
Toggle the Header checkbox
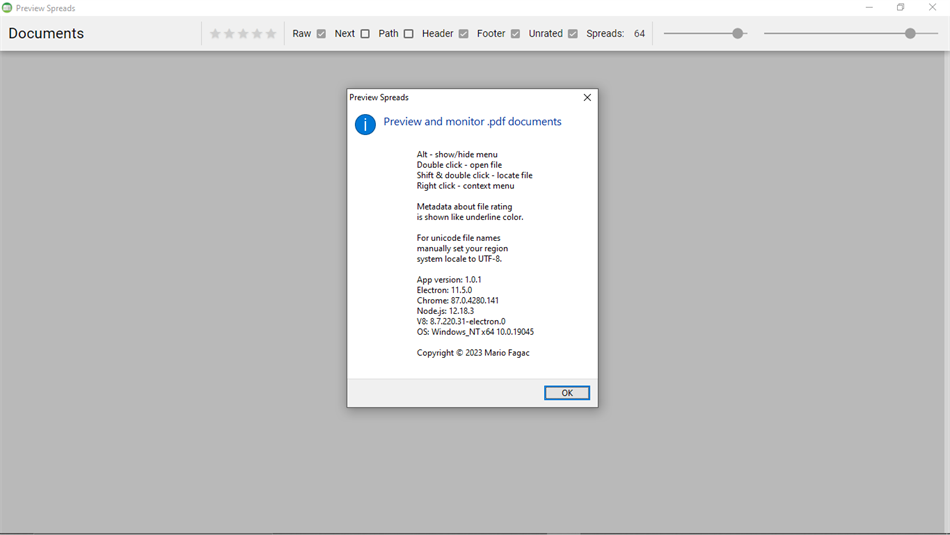click(463, 34)
